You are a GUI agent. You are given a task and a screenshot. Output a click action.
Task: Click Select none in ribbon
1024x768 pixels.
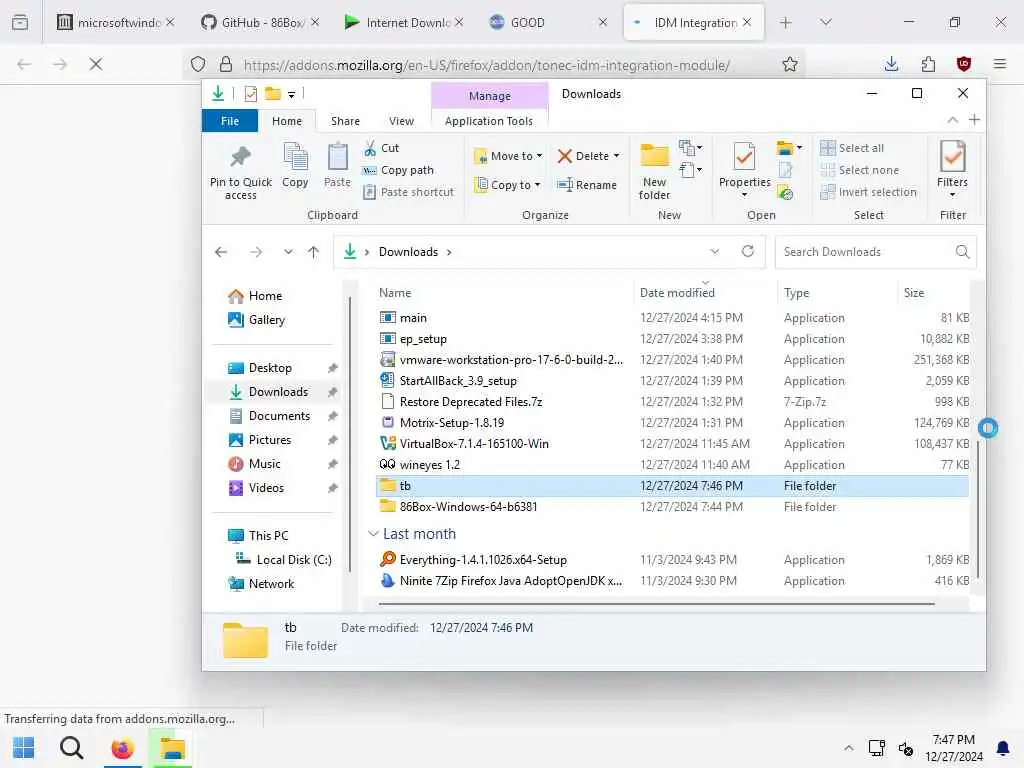click(859, 170)
